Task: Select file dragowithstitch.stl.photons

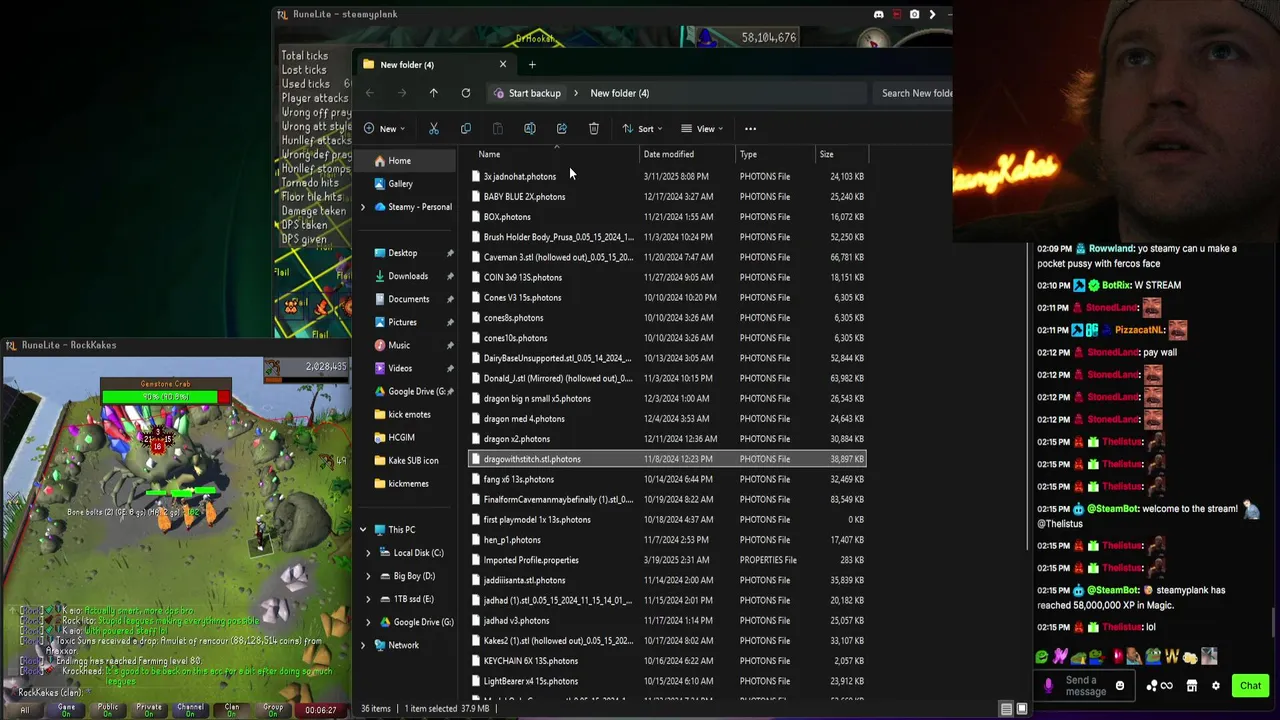Action: click(667, 459)
